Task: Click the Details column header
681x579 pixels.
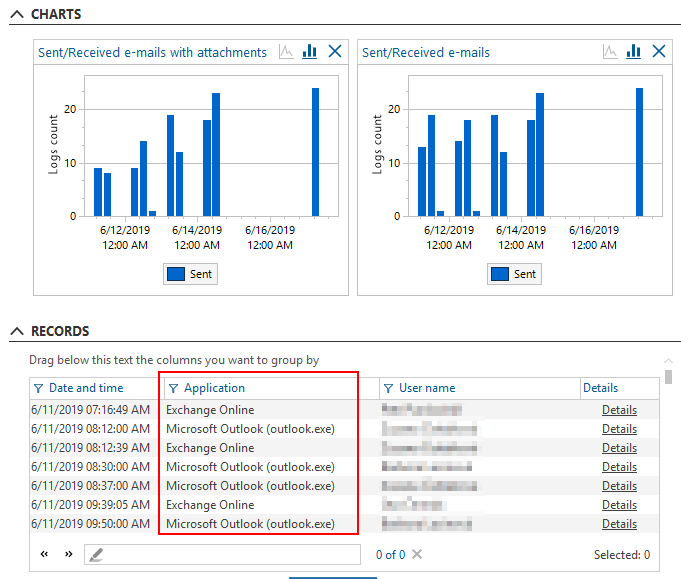Action: pyautogui.click(x=600, y=388)
